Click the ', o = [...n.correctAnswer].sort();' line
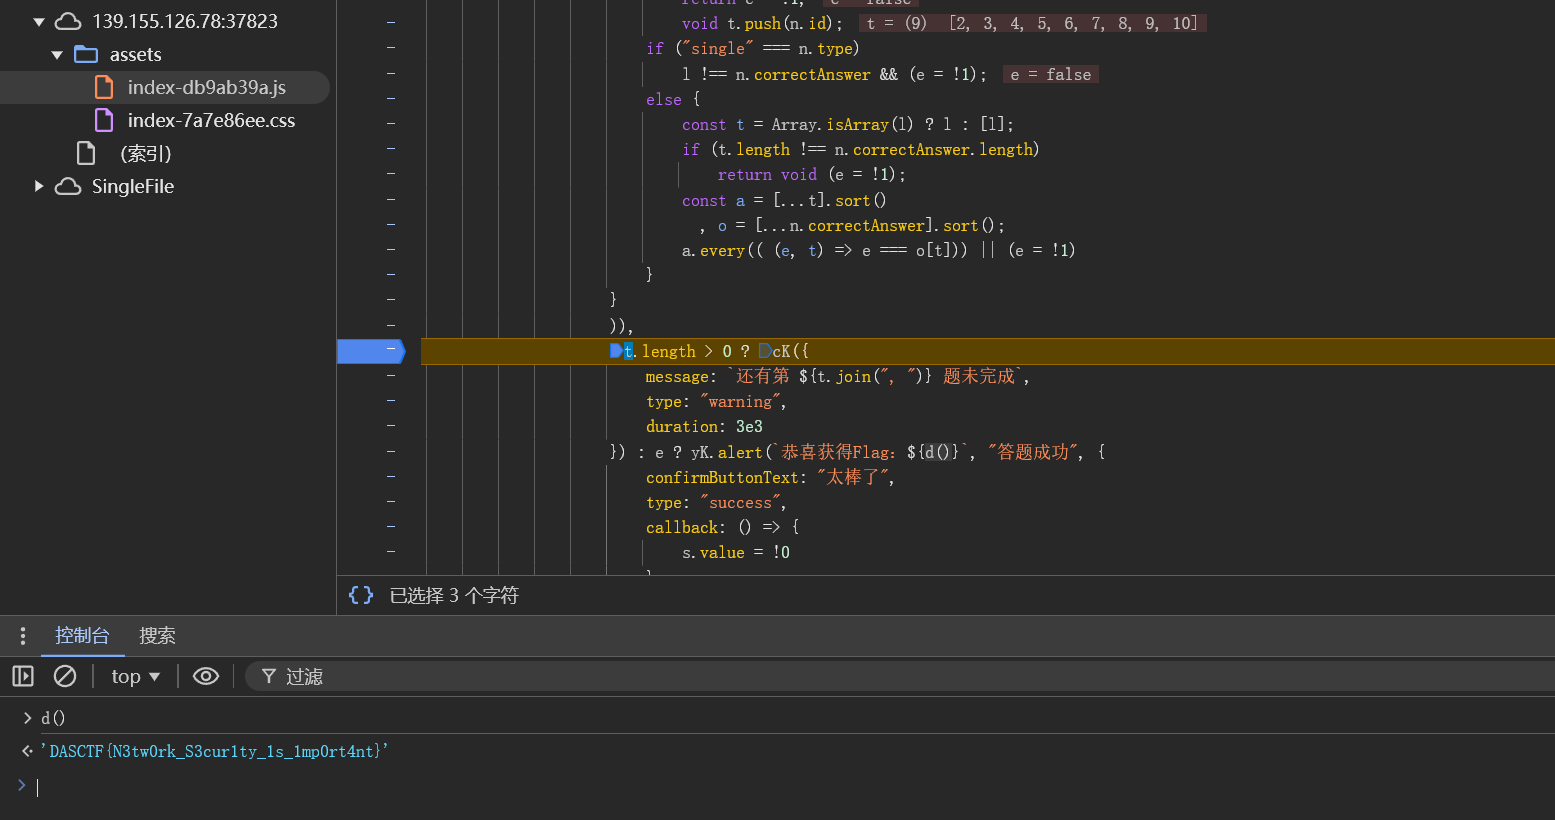1555x820 pixels. point(852,225)
